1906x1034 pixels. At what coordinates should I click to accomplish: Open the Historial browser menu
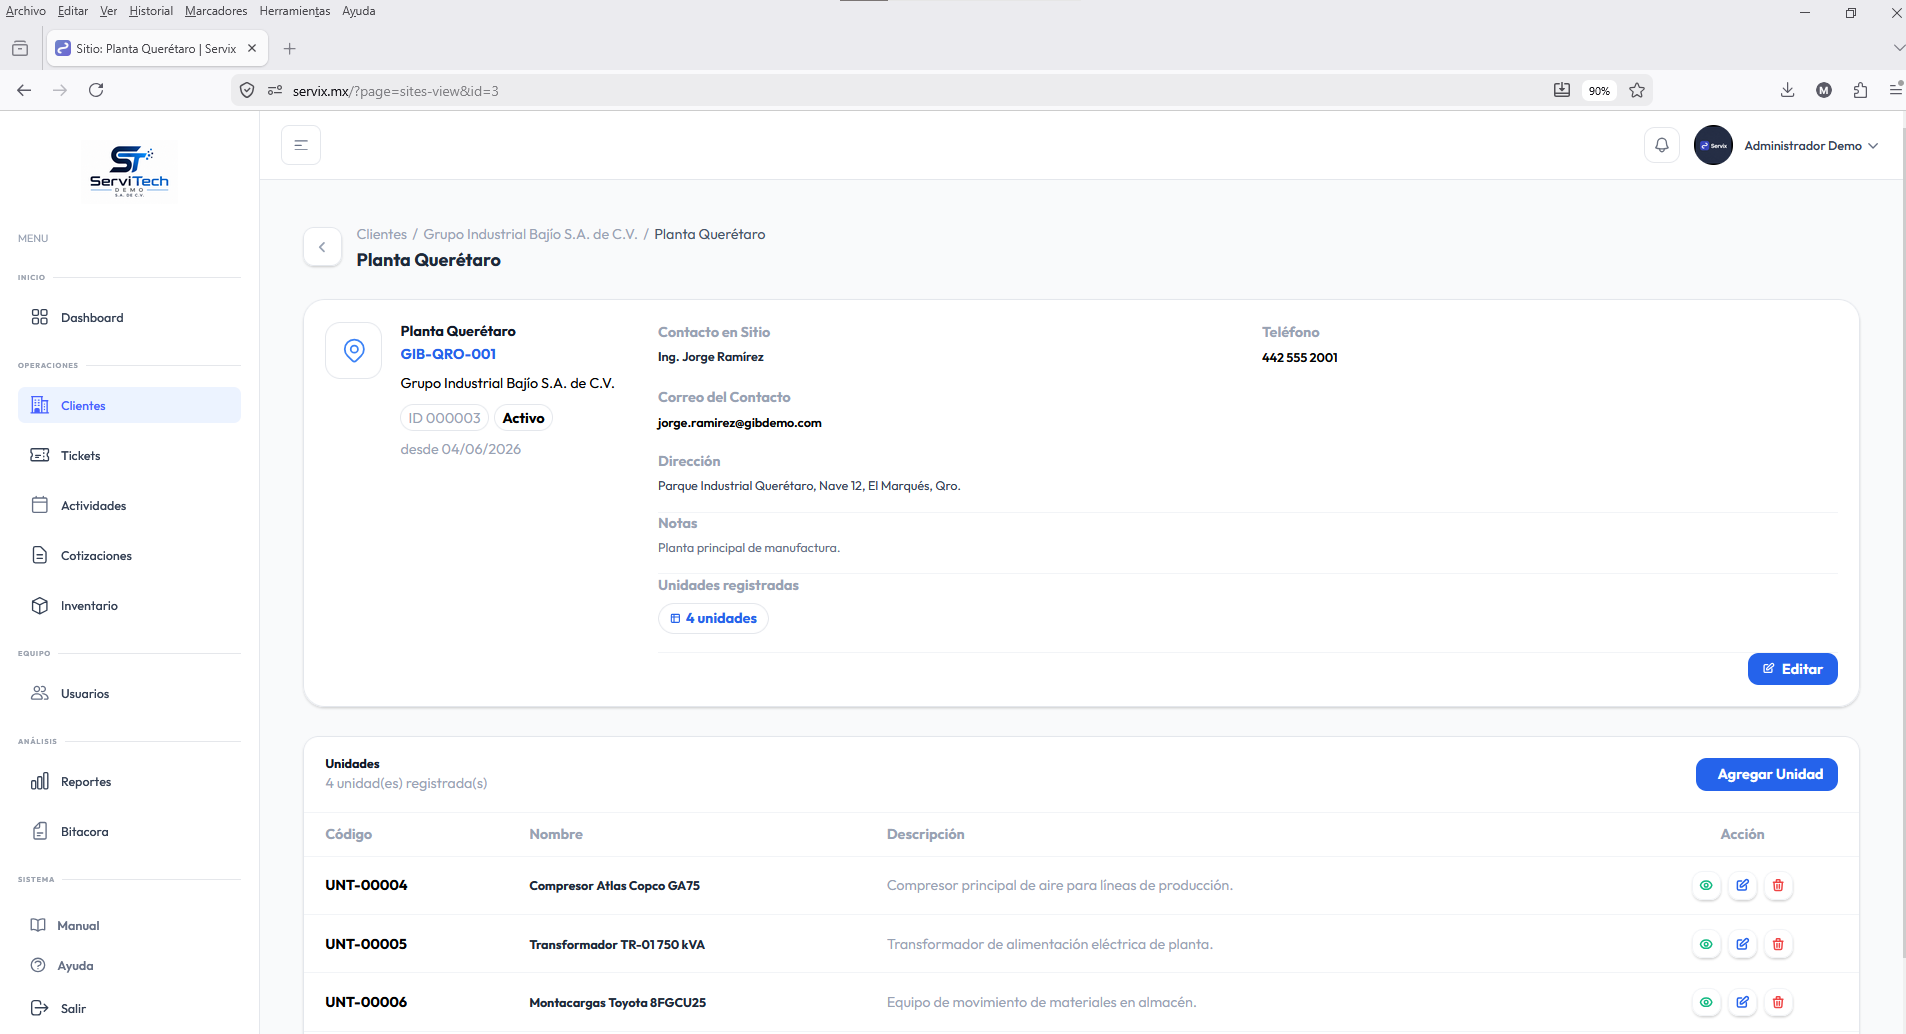click(x=151, y=11)
